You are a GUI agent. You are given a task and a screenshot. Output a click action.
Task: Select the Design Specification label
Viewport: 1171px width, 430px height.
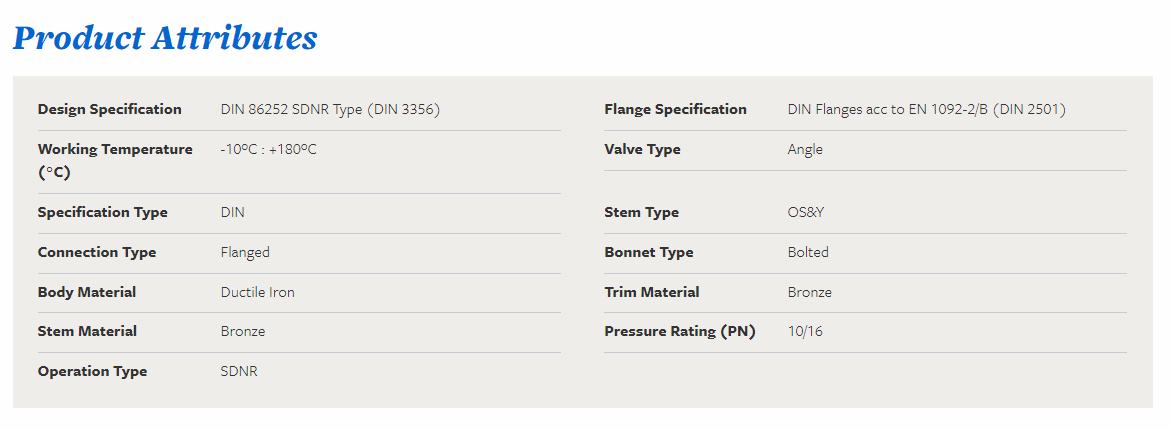point(110,109)
